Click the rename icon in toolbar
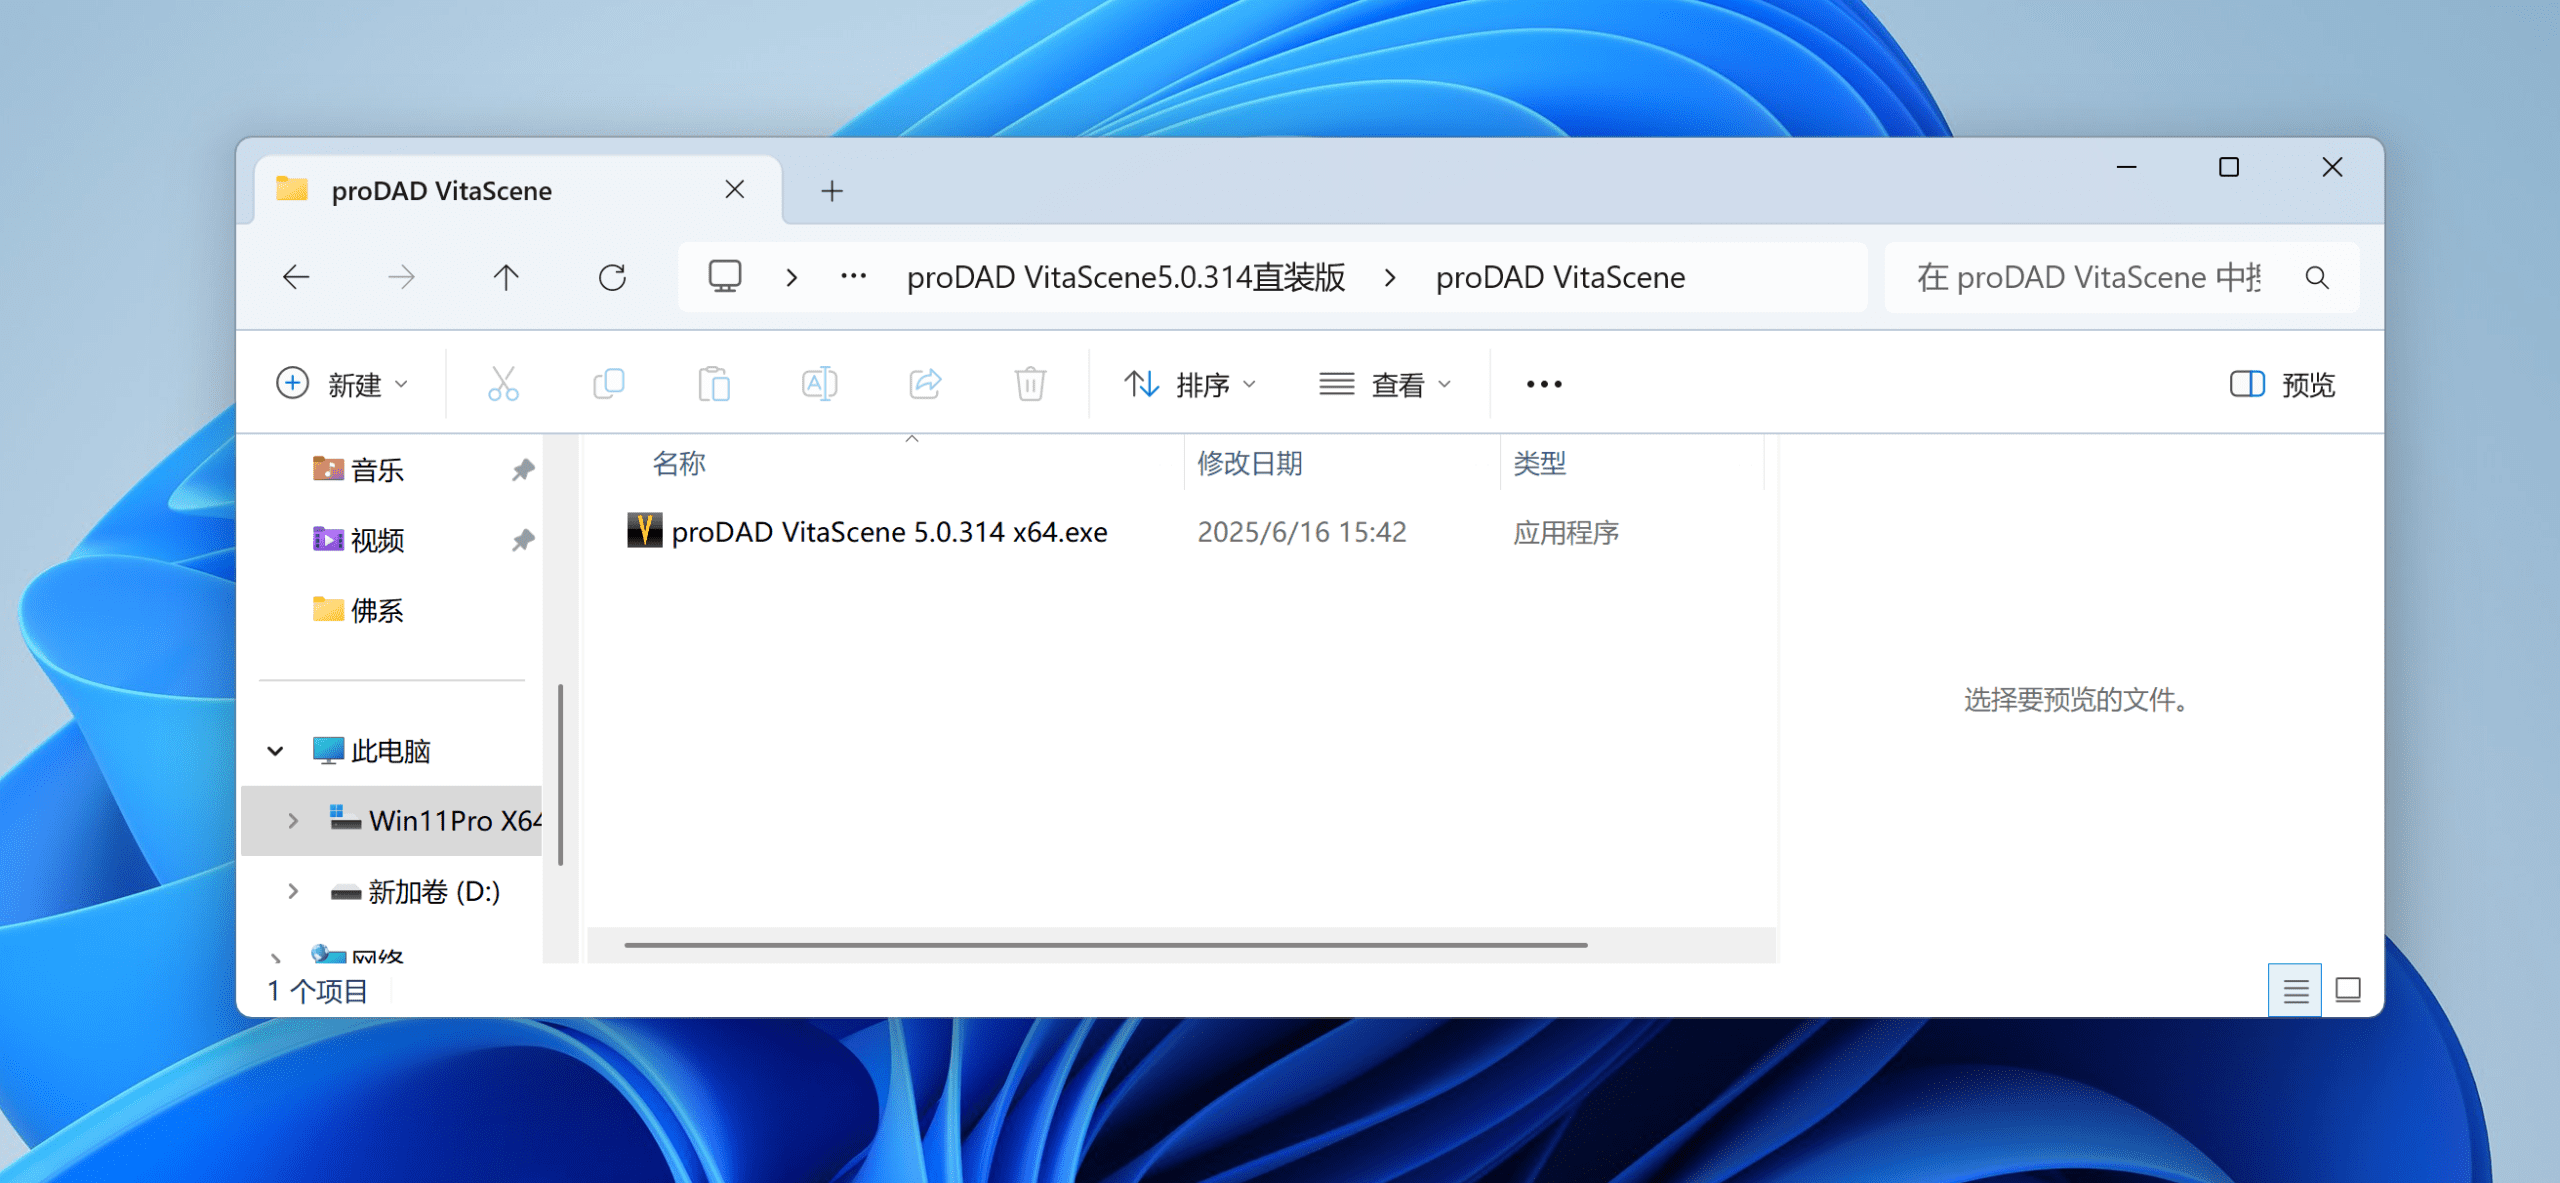The image size is (2560, 1183). pos(819,384)
